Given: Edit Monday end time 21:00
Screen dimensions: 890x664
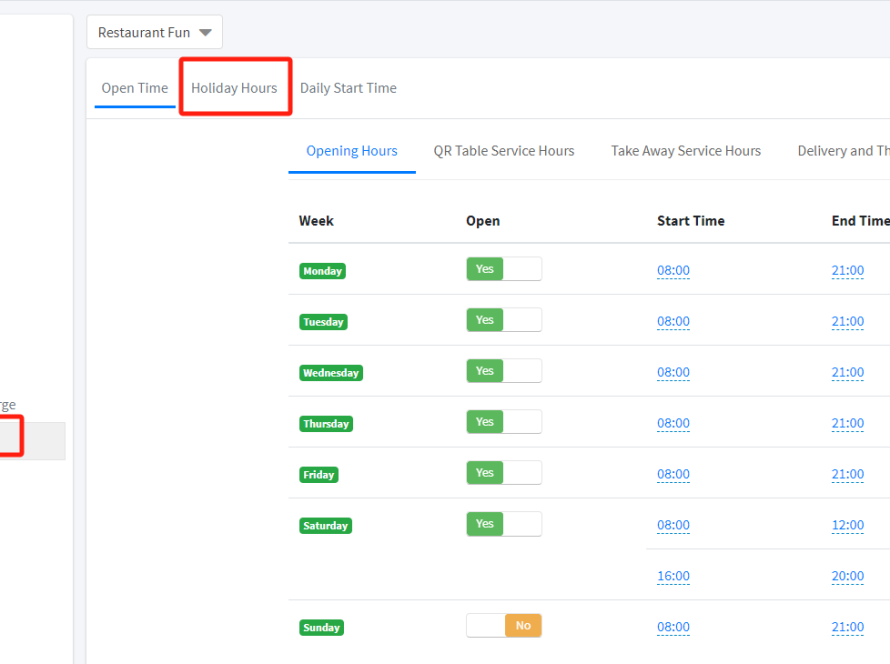Looking at the screenshot, I should click(x=847, y=271).
